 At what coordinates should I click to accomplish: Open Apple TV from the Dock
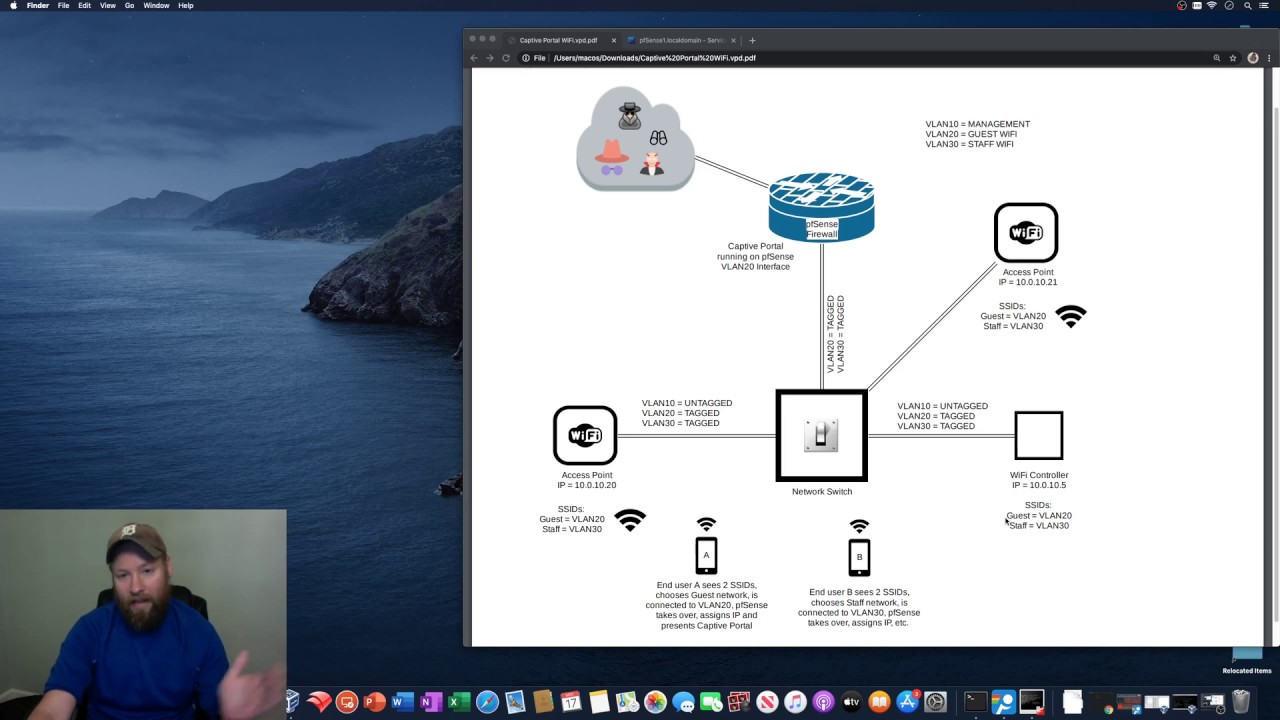click(851, 702)
